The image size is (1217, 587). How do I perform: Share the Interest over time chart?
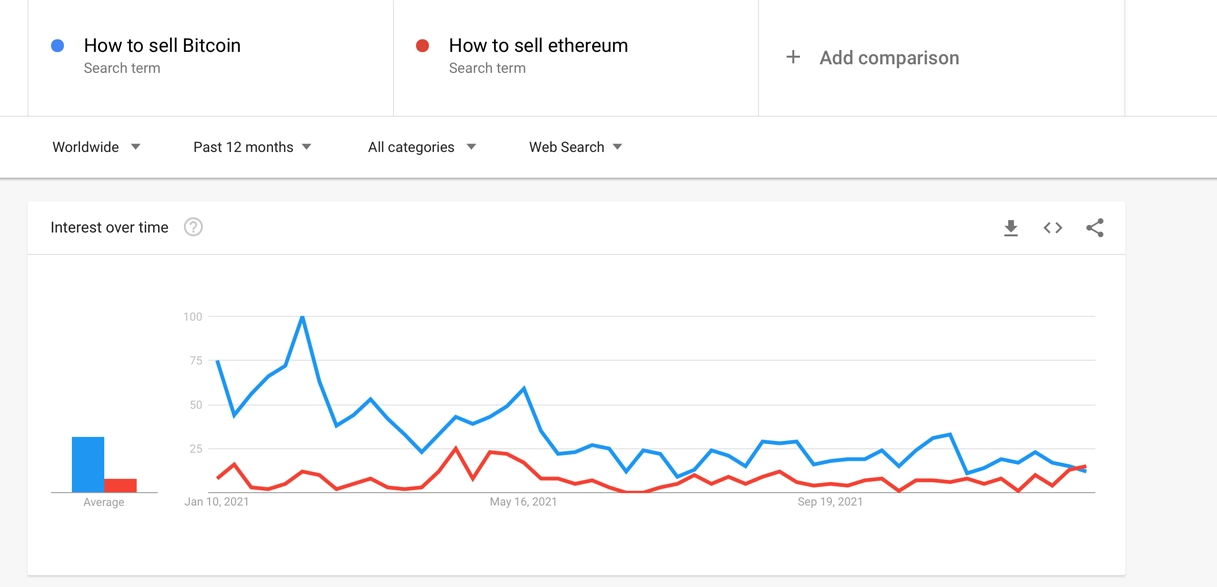click(1094, 227)
